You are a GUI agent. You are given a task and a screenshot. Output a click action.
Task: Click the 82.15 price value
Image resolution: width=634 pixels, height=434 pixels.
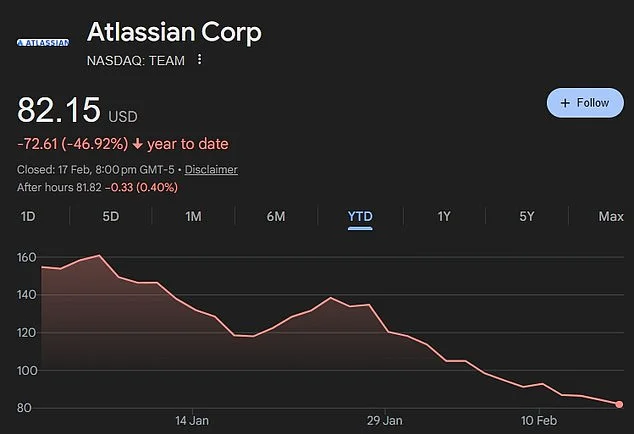click(62, 111)
